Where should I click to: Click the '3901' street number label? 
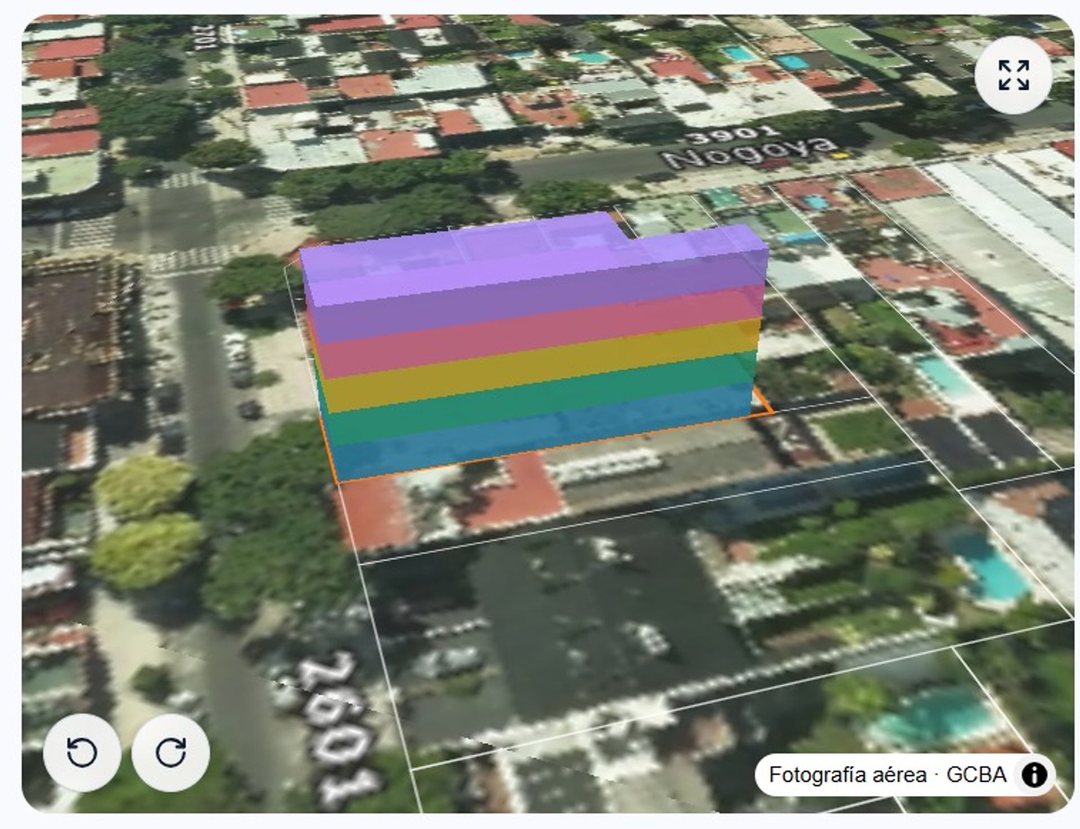pos(731,134)
